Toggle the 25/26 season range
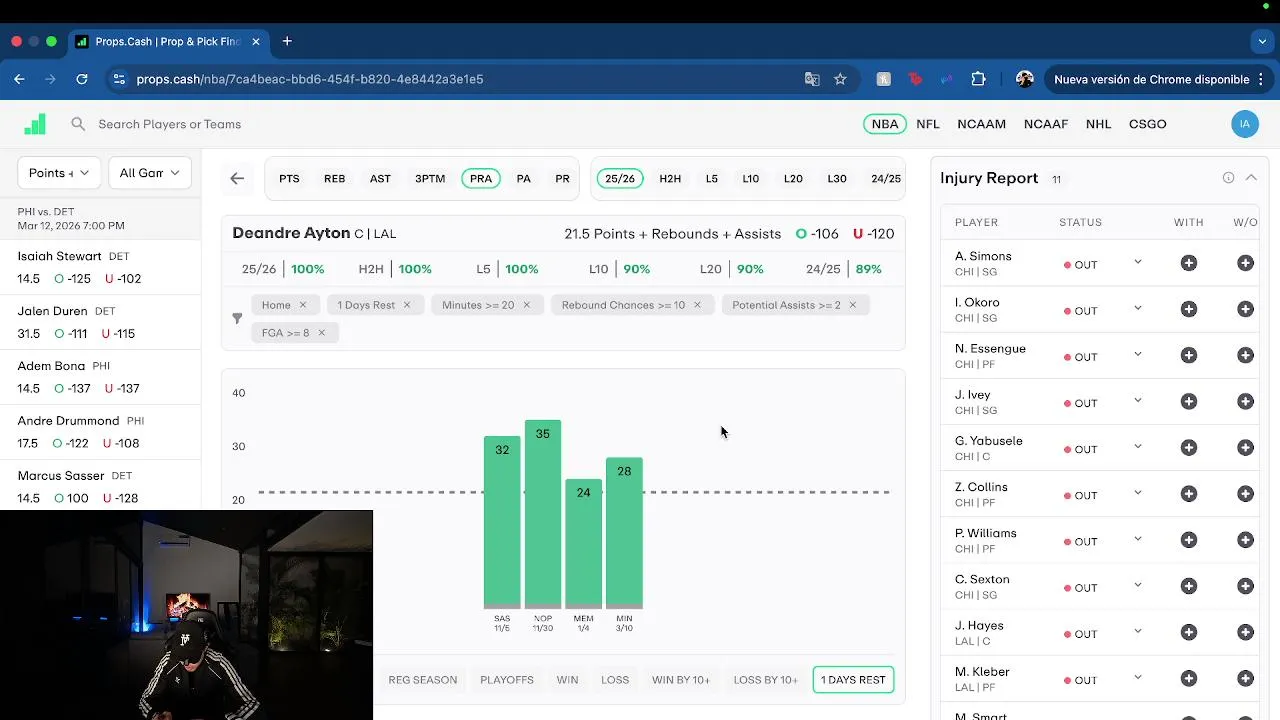This screenshot has width=1280, height=720. coord(620,179)
